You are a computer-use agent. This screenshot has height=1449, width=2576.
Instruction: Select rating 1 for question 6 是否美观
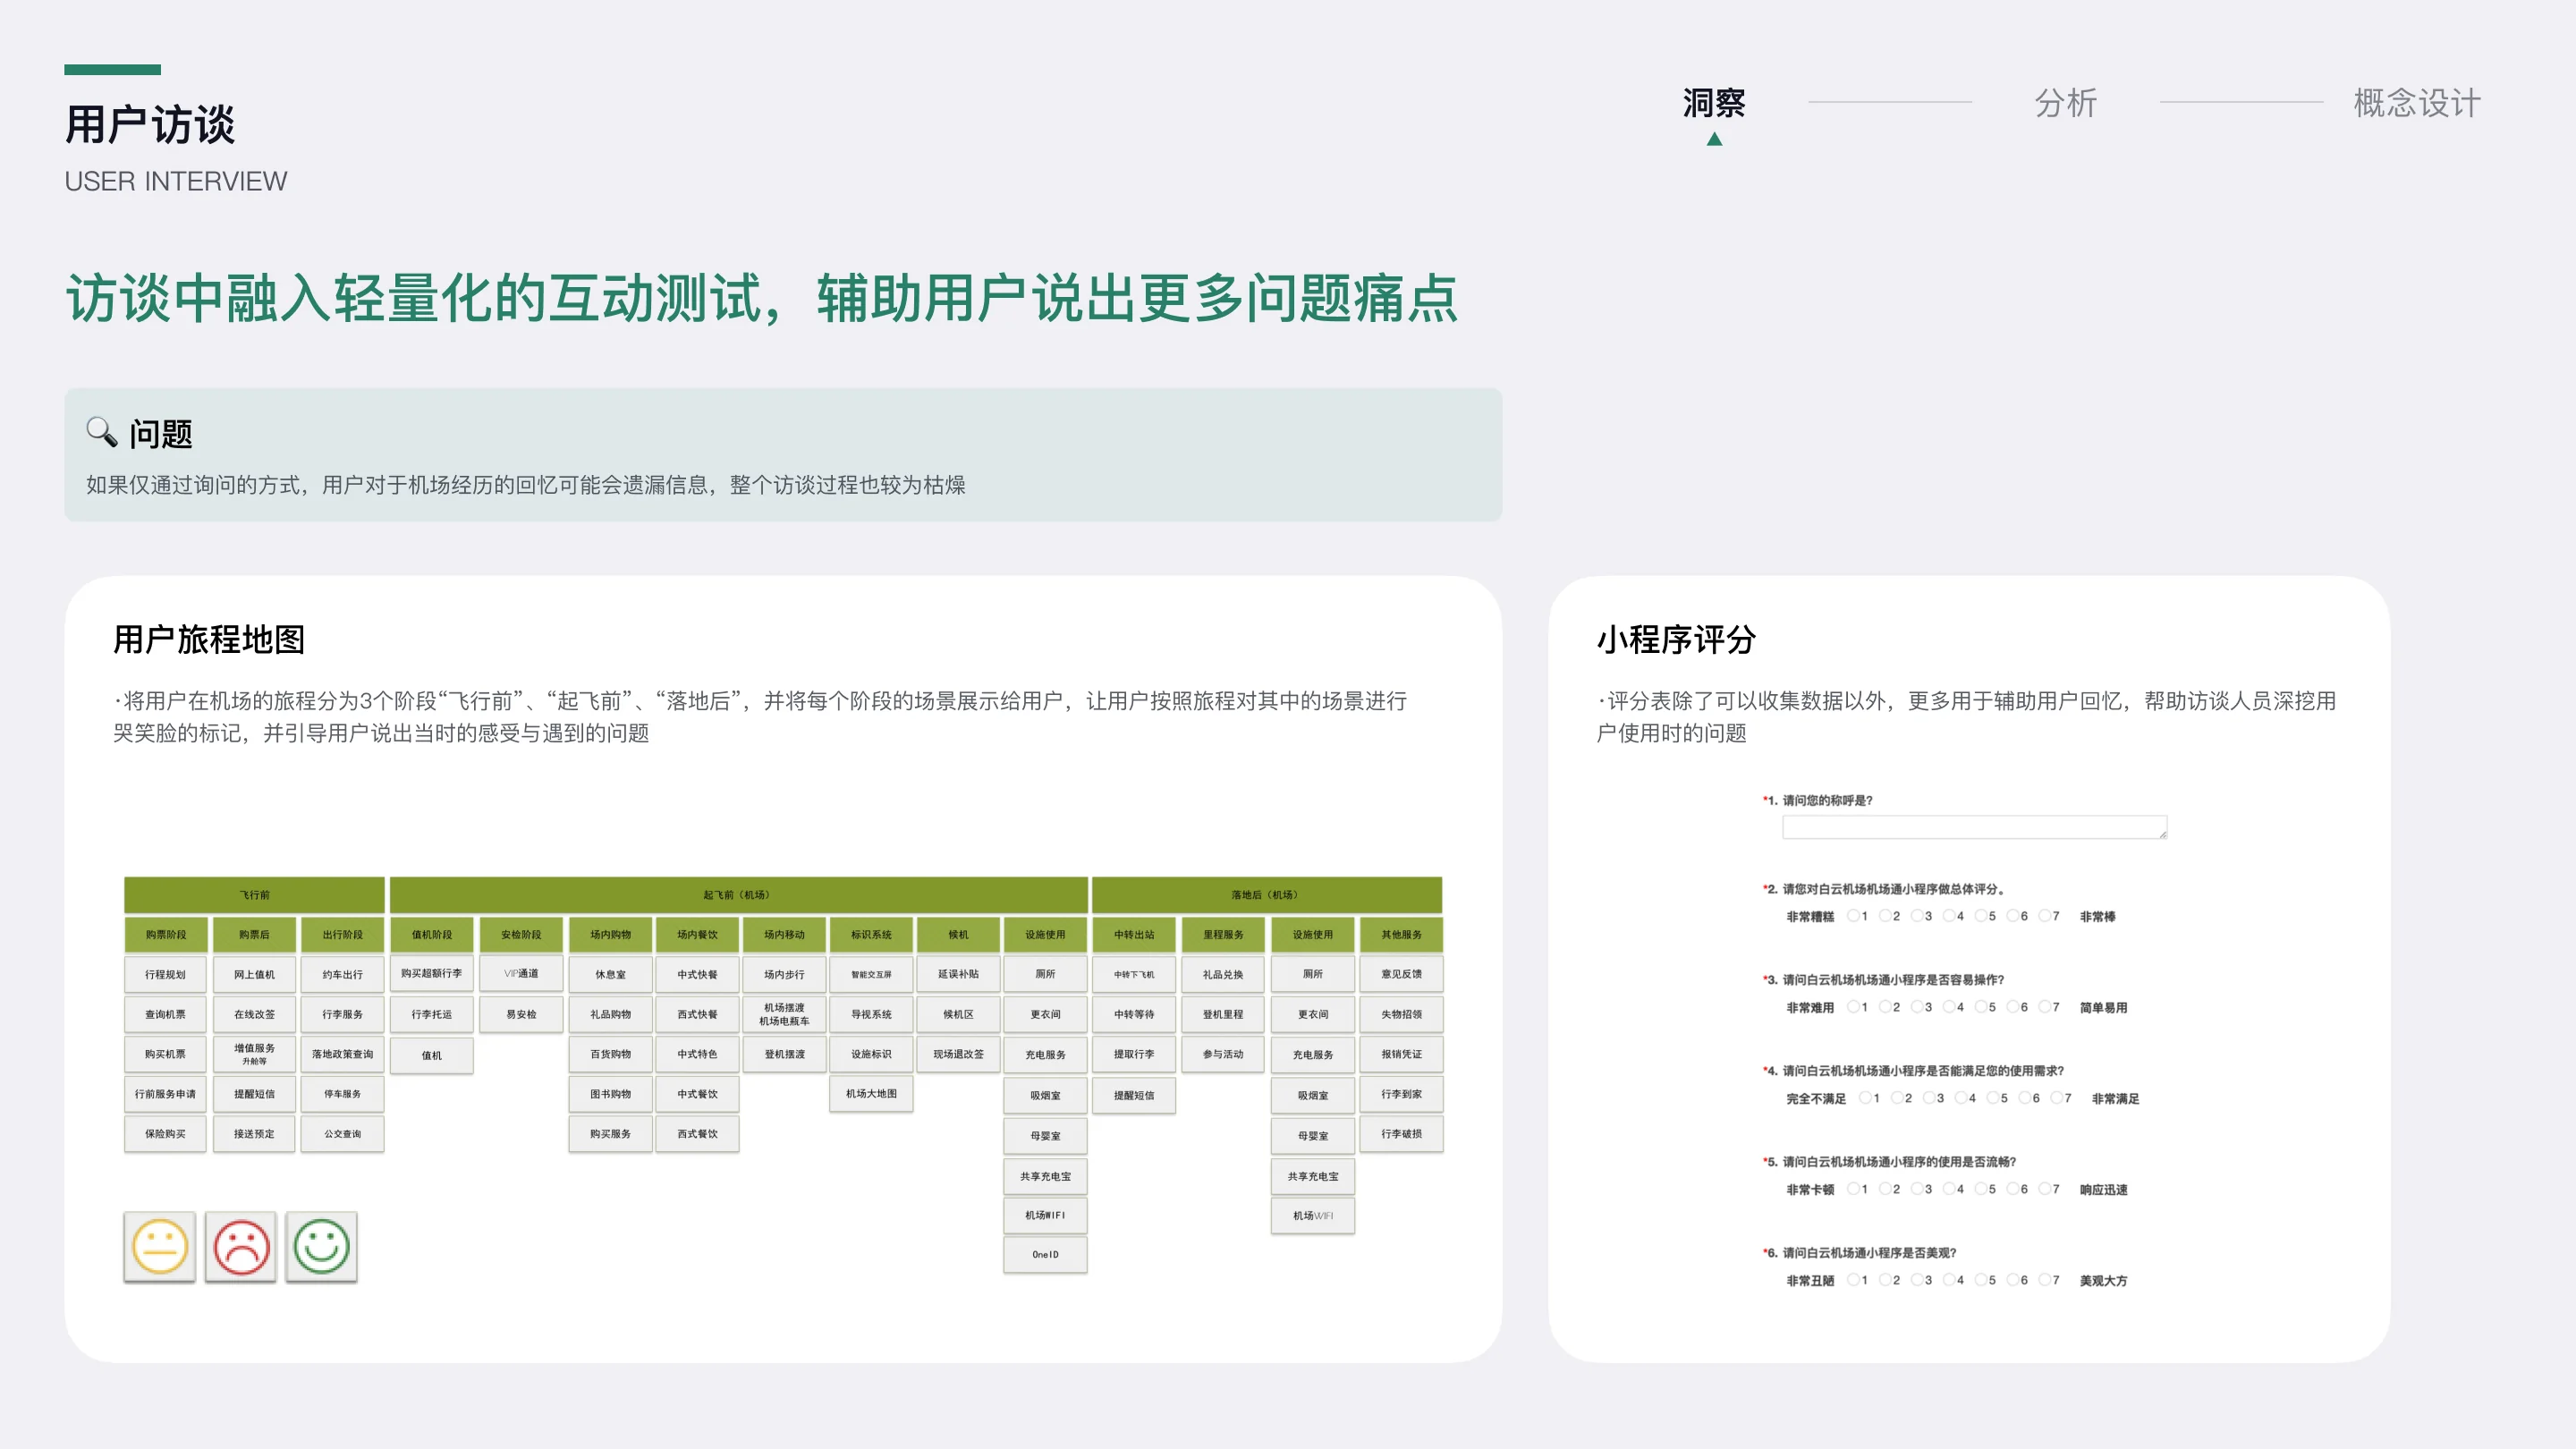click(1853, 1280)
